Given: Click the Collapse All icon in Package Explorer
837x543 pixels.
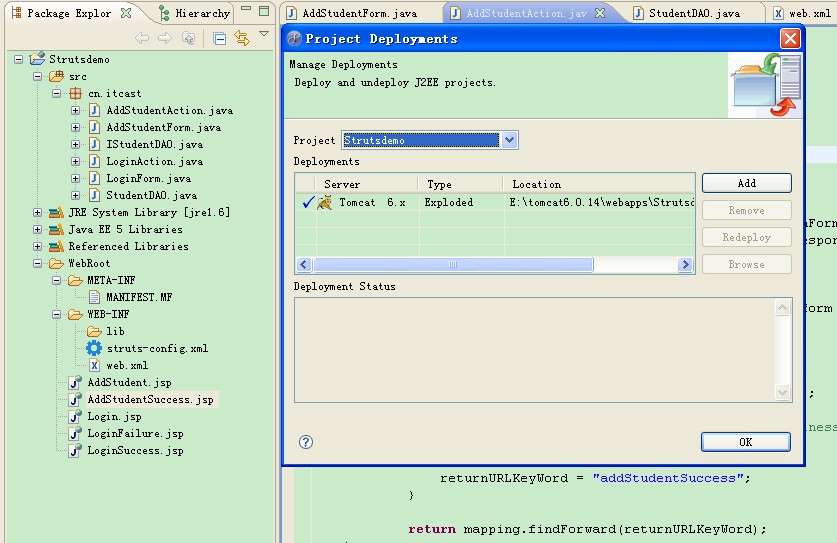Looking at the screenshot, I should point(219,38).
